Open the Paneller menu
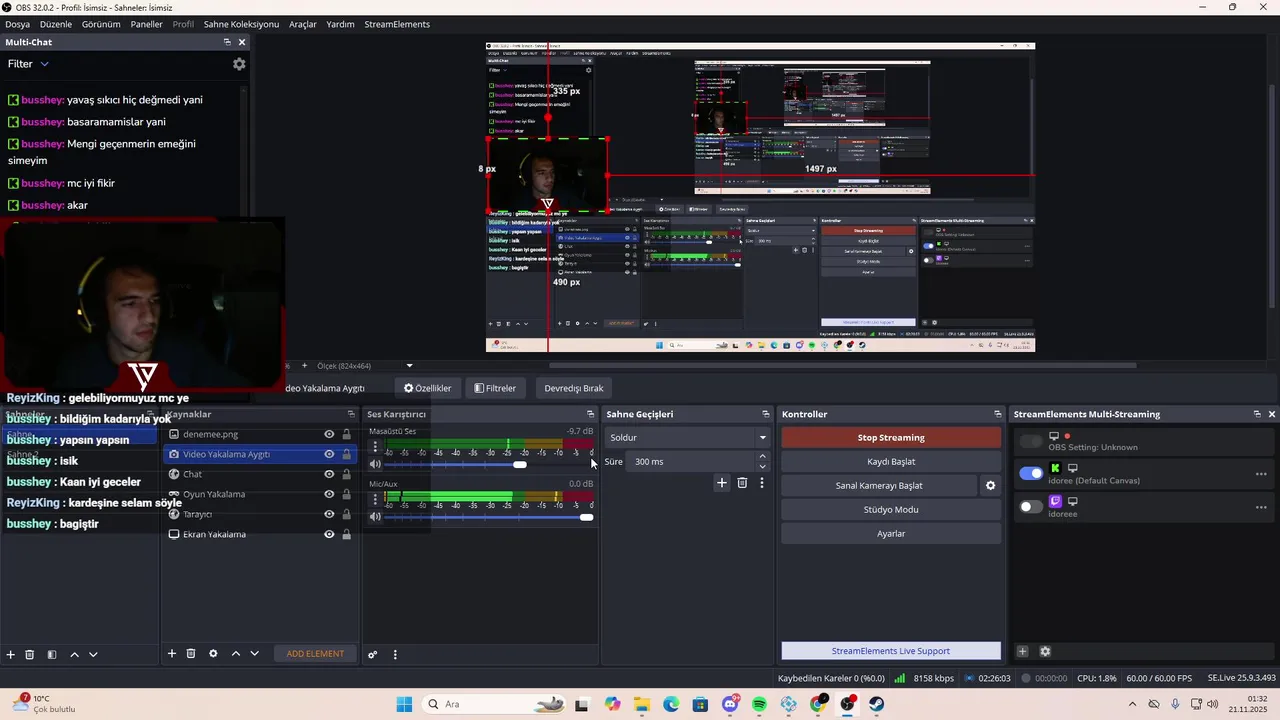 [x=146, y=24]
